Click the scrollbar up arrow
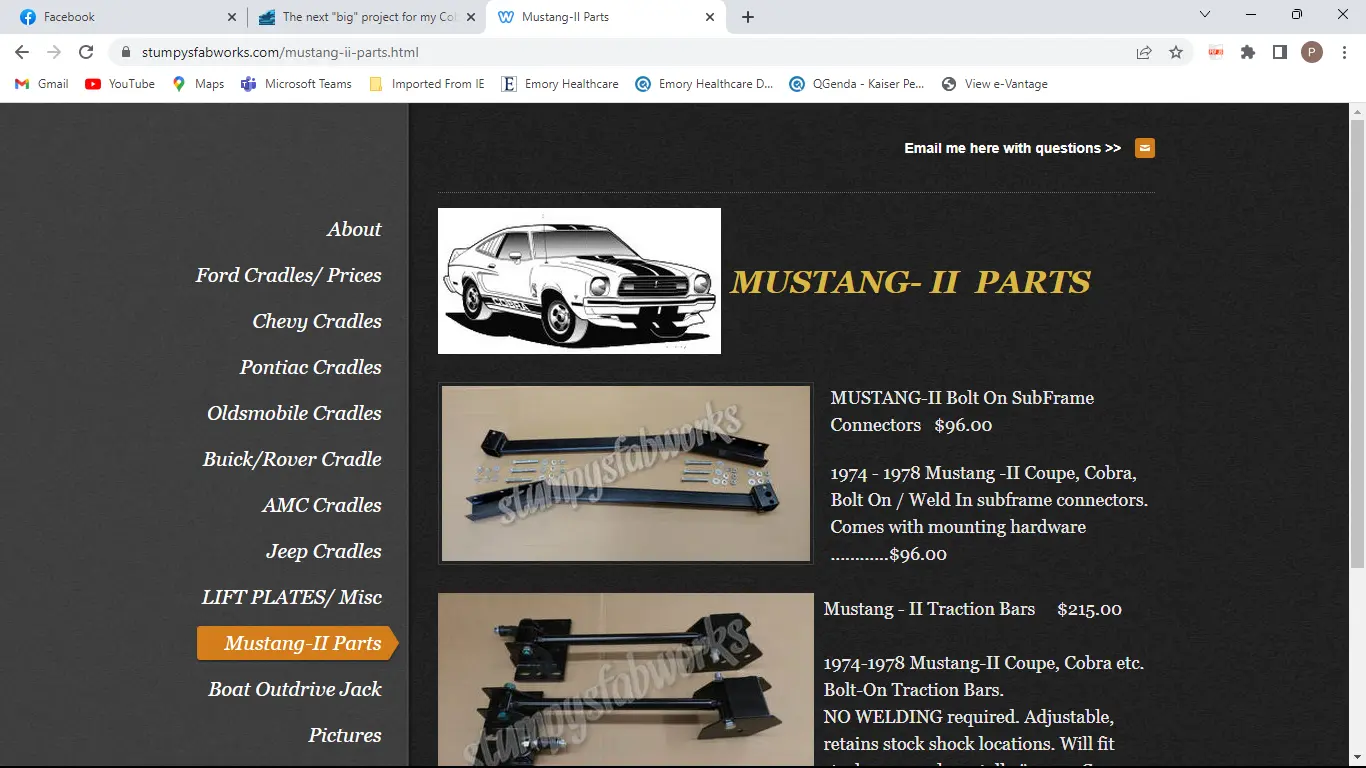Image resolution: width=1366 pixels, height=768 pixels. pyautogui.click(x=1357, y=110)
